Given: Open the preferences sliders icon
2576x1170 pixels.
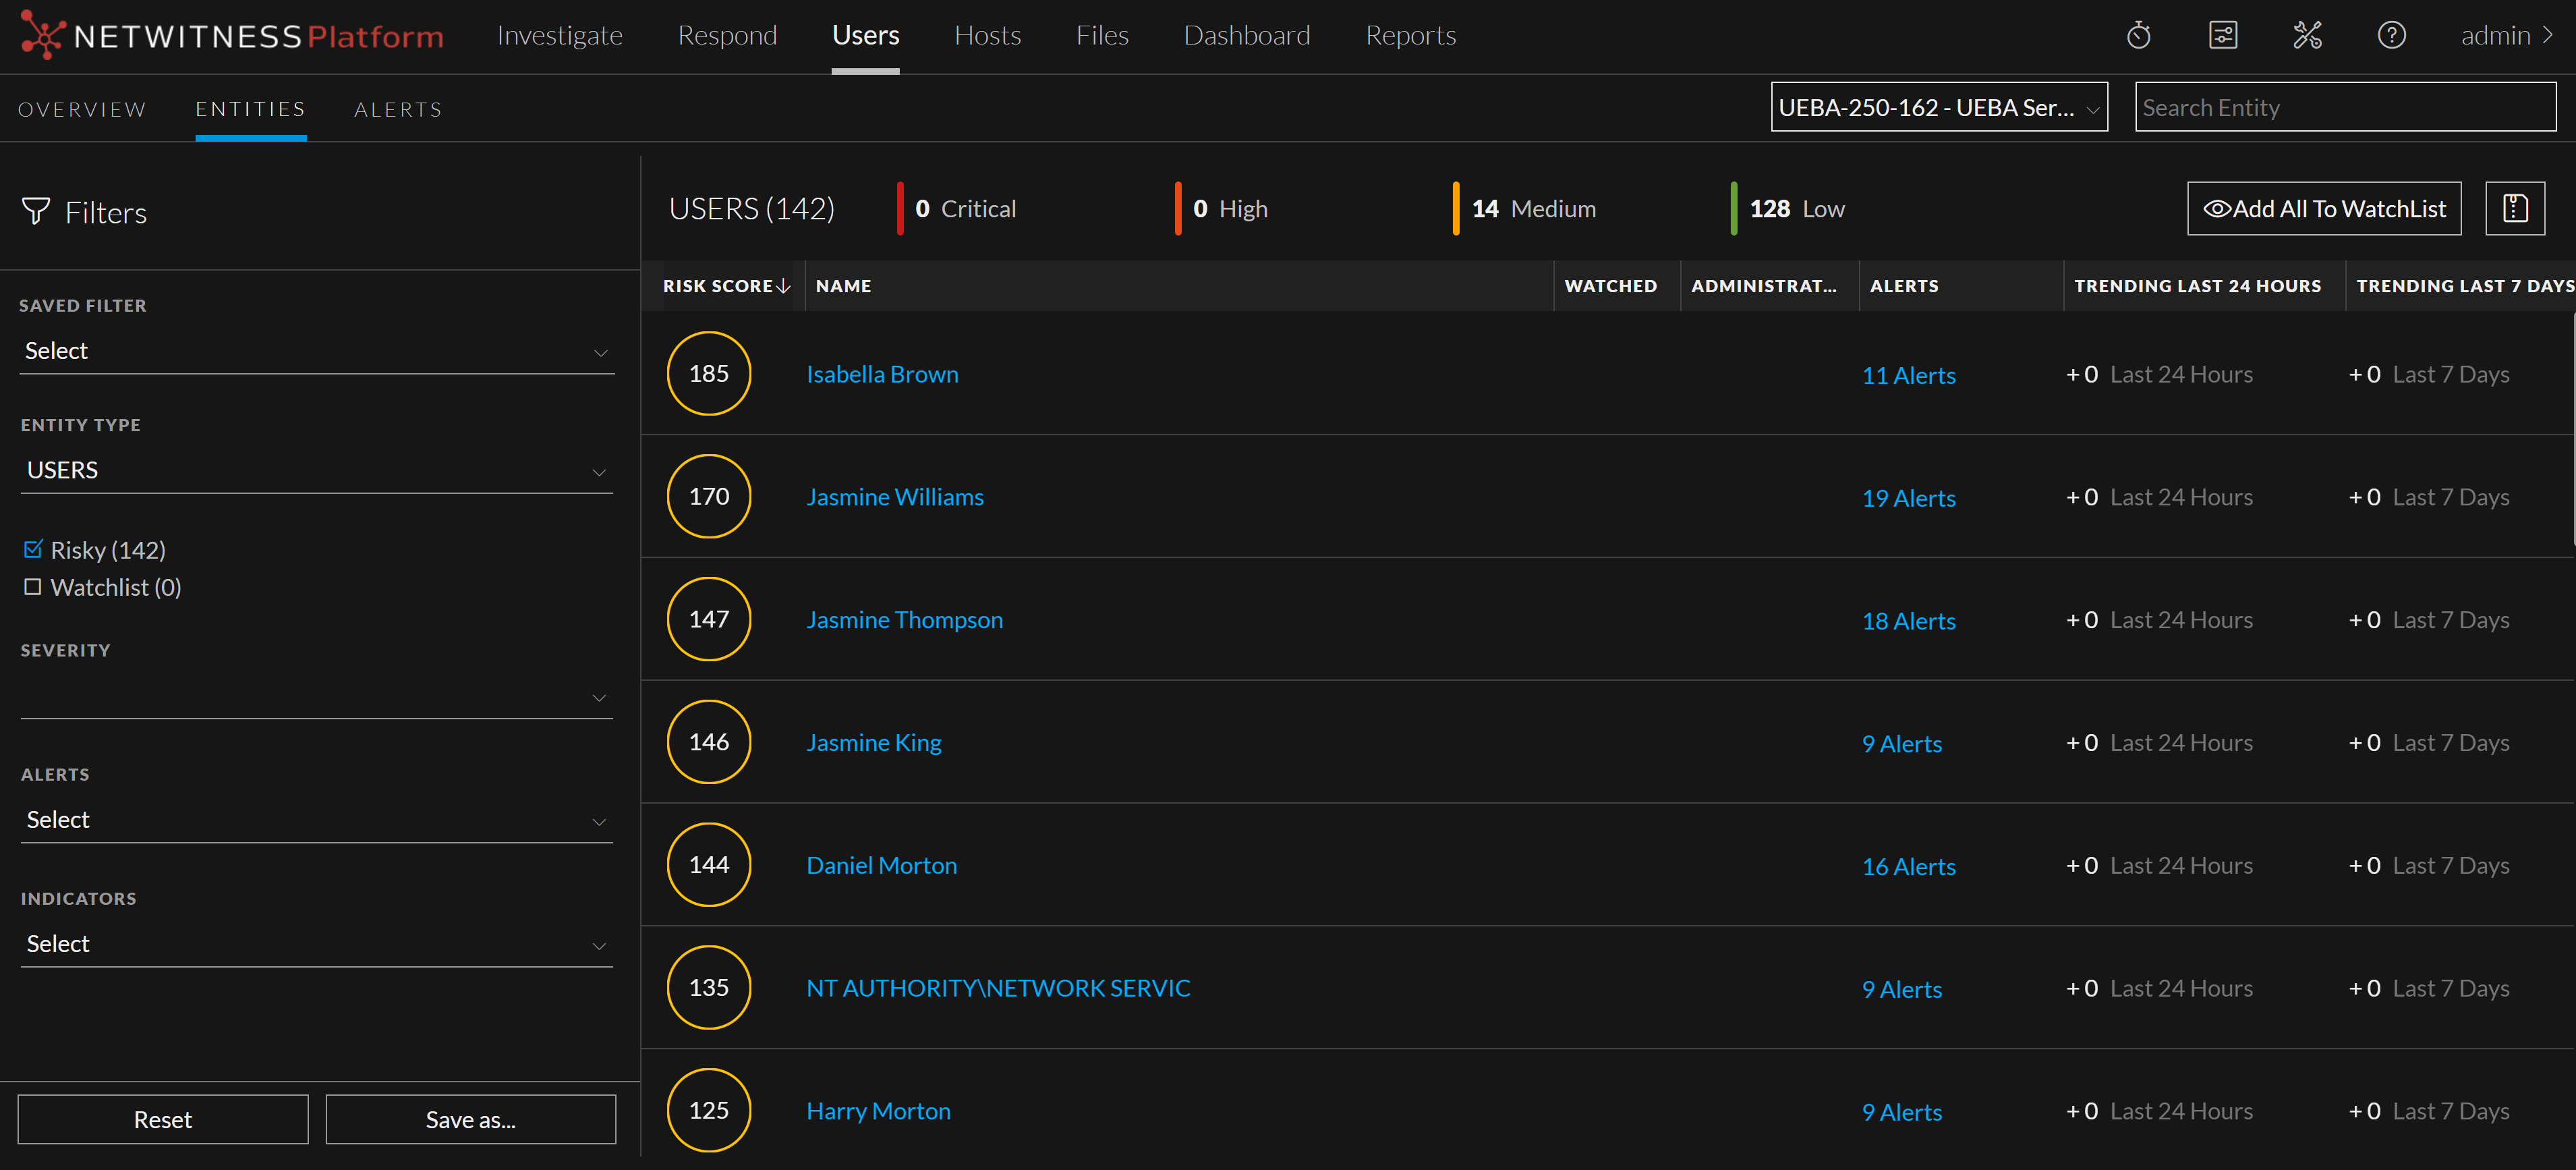Looking at the screenshot, I should pos(2222,36).
